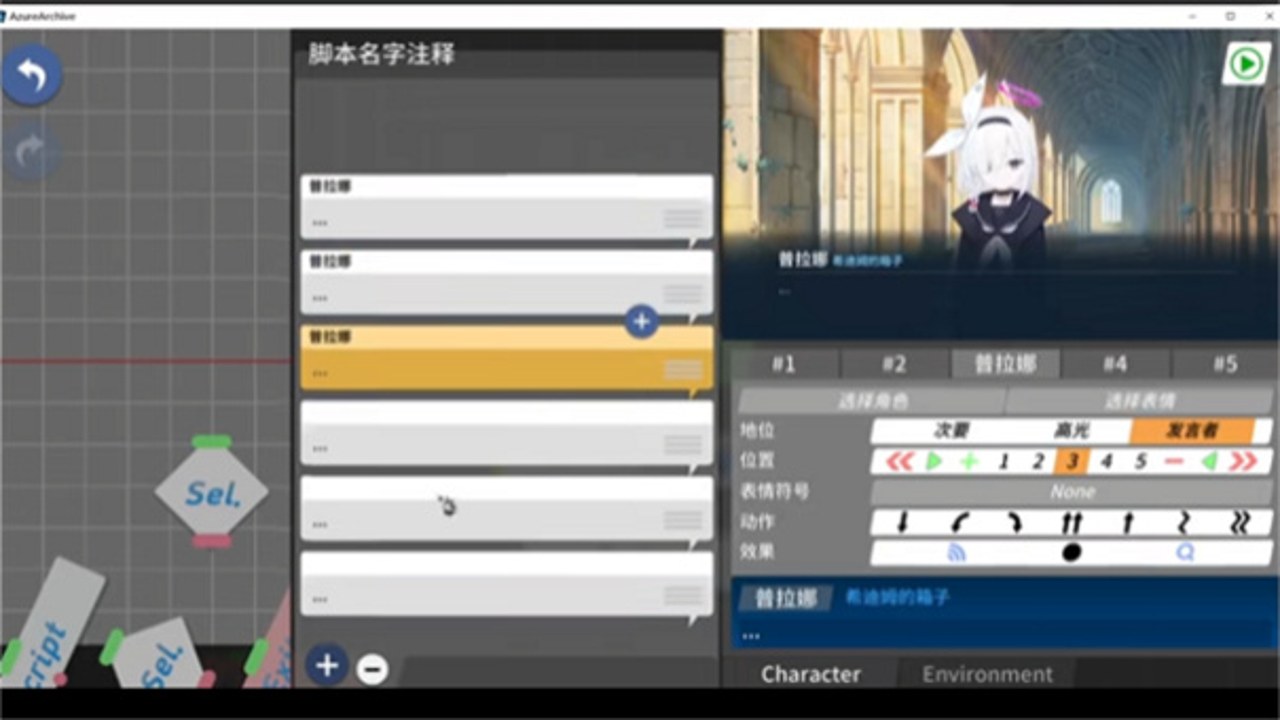Open the 选择表情 expression selector
The height and width of the screenshot is (720, 1280).
pos(1139,401)
